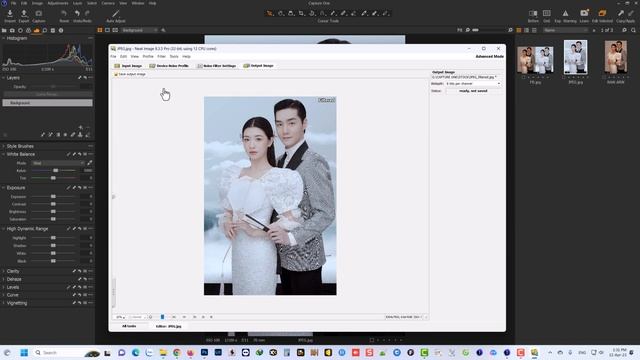Adjust the Saturation slider handle
The width and height of the screenshot is (640, 360).
(53, 219)
